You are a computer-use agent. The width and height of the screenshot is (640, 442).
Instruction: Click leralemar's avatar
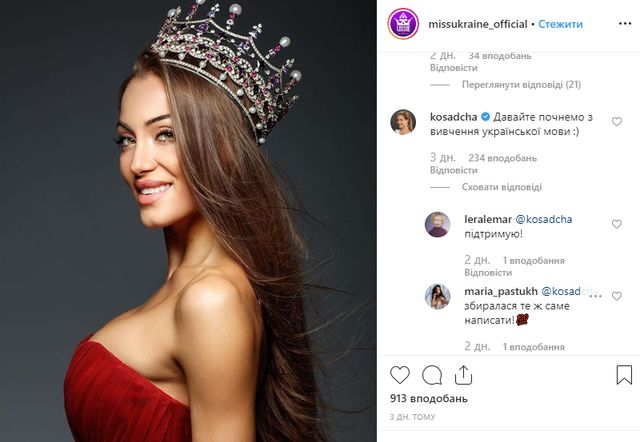point(437,224)
